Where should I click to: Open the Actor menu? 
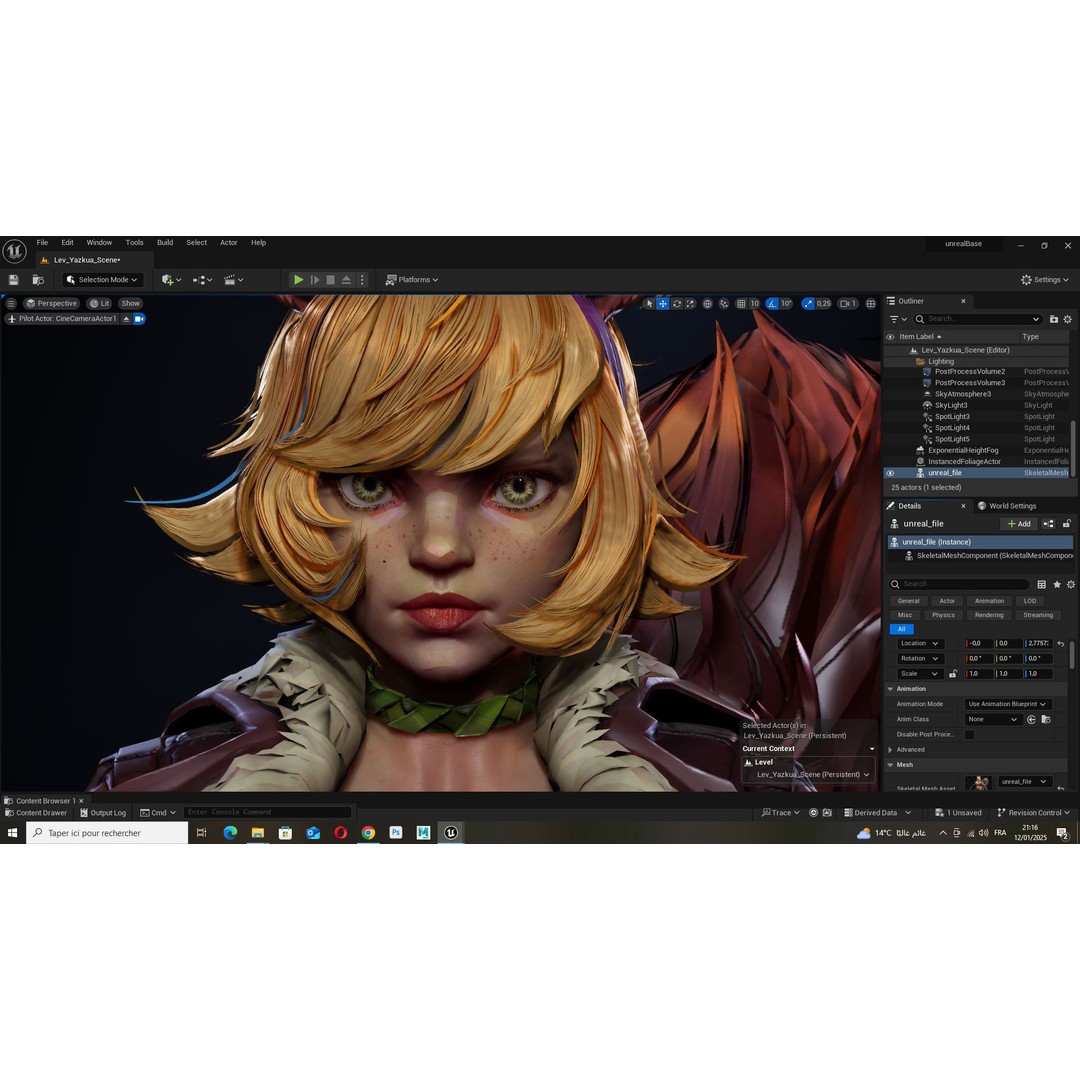click(229, 242)
